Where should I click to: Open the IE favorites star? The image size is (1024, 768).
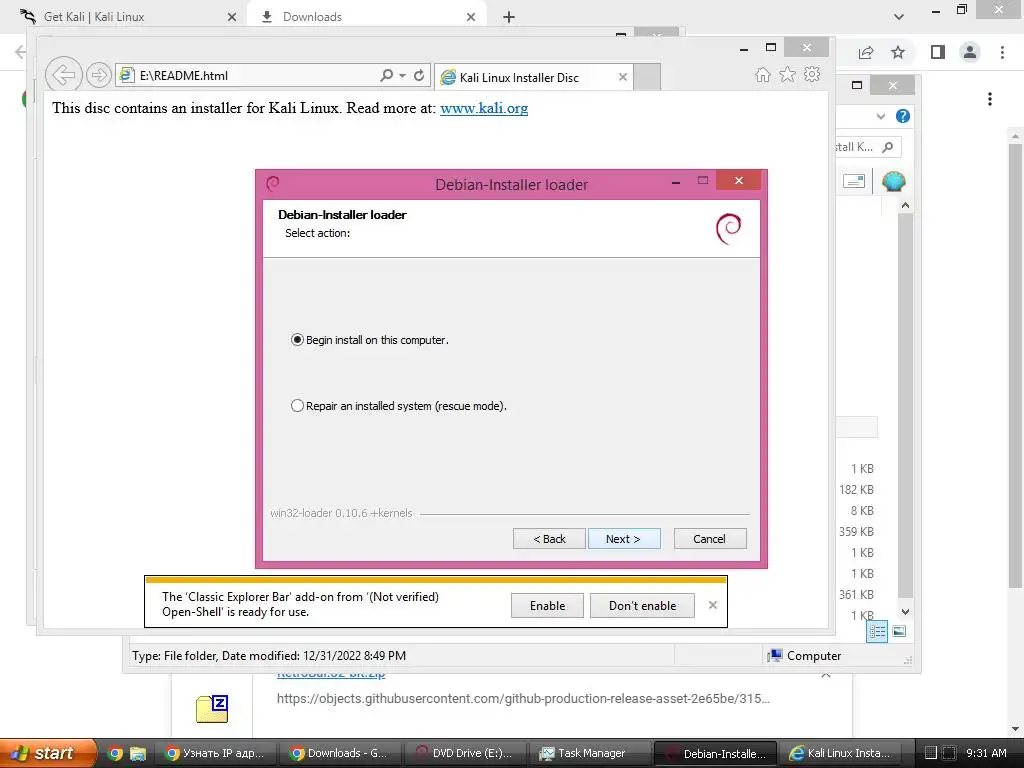coord(788,74)
